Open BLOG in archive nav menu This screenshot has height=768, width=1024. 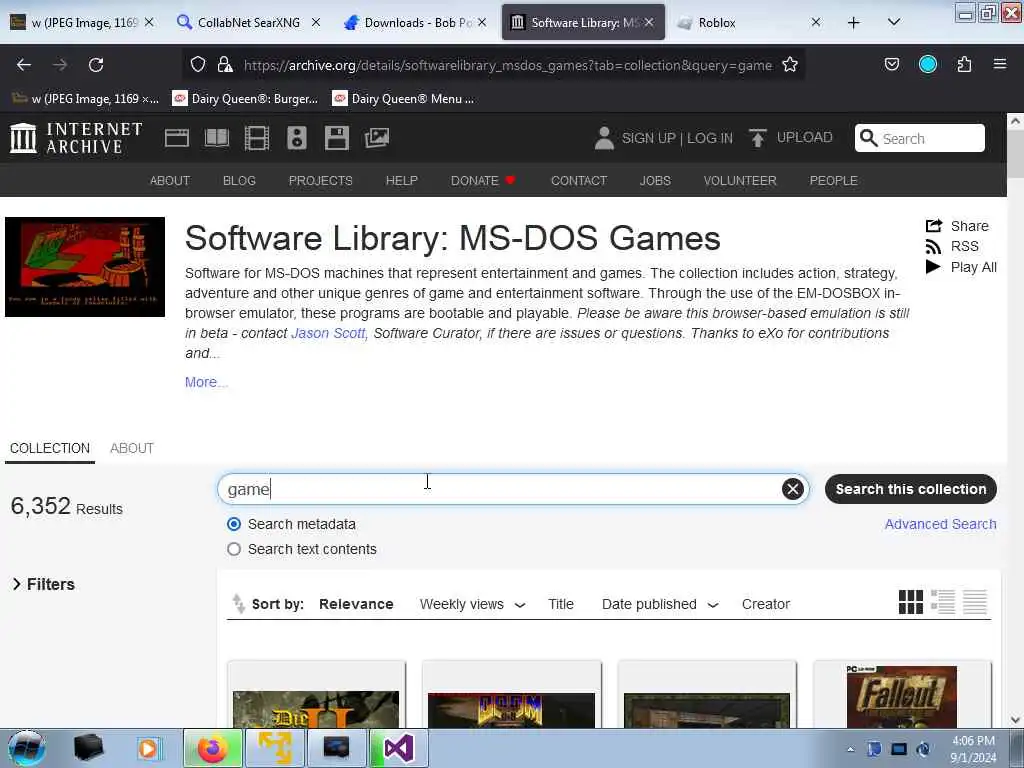(239, 180)
